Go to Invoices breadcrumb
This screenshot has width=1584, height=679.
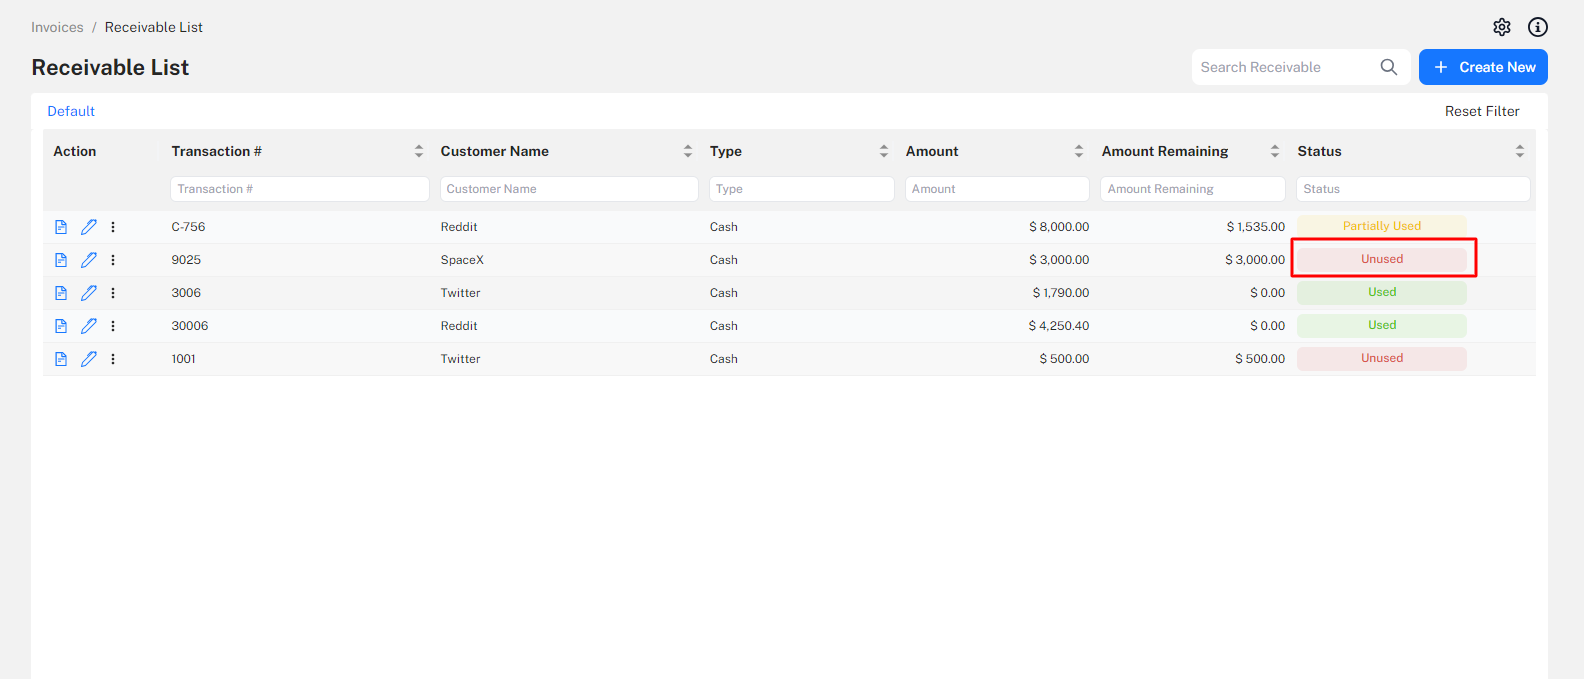tap(57, 27)
